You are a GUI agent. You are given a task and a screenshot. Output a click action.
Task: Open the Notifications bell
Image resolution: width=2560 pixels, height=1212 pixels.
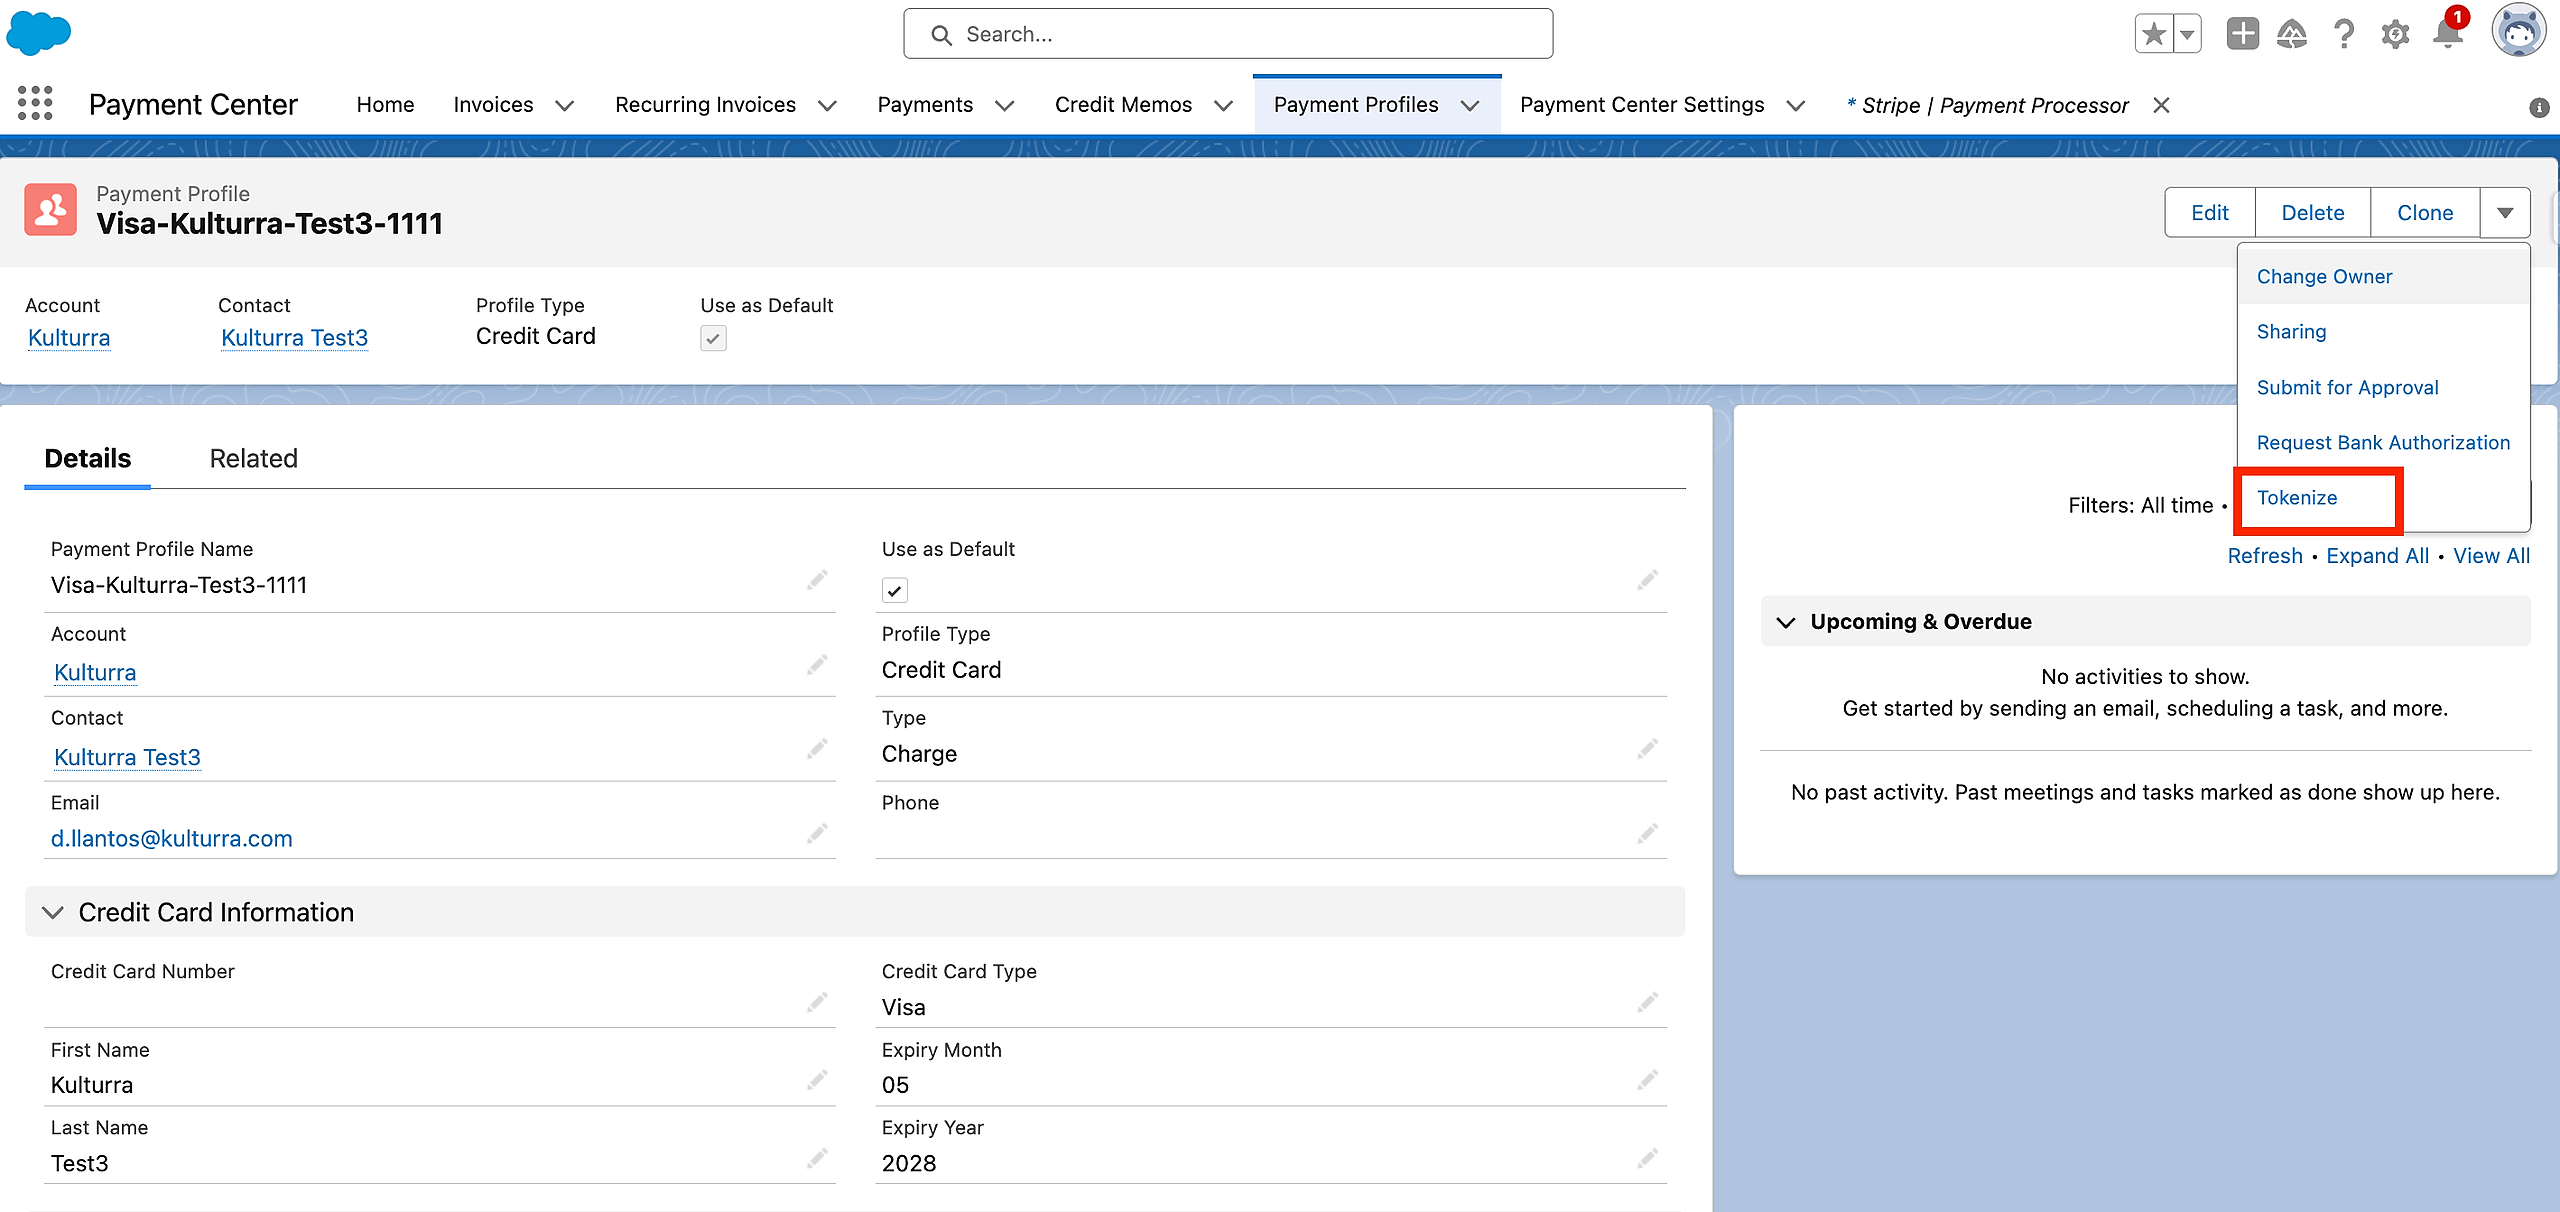pyautogui.click(x=2447, y=35)
